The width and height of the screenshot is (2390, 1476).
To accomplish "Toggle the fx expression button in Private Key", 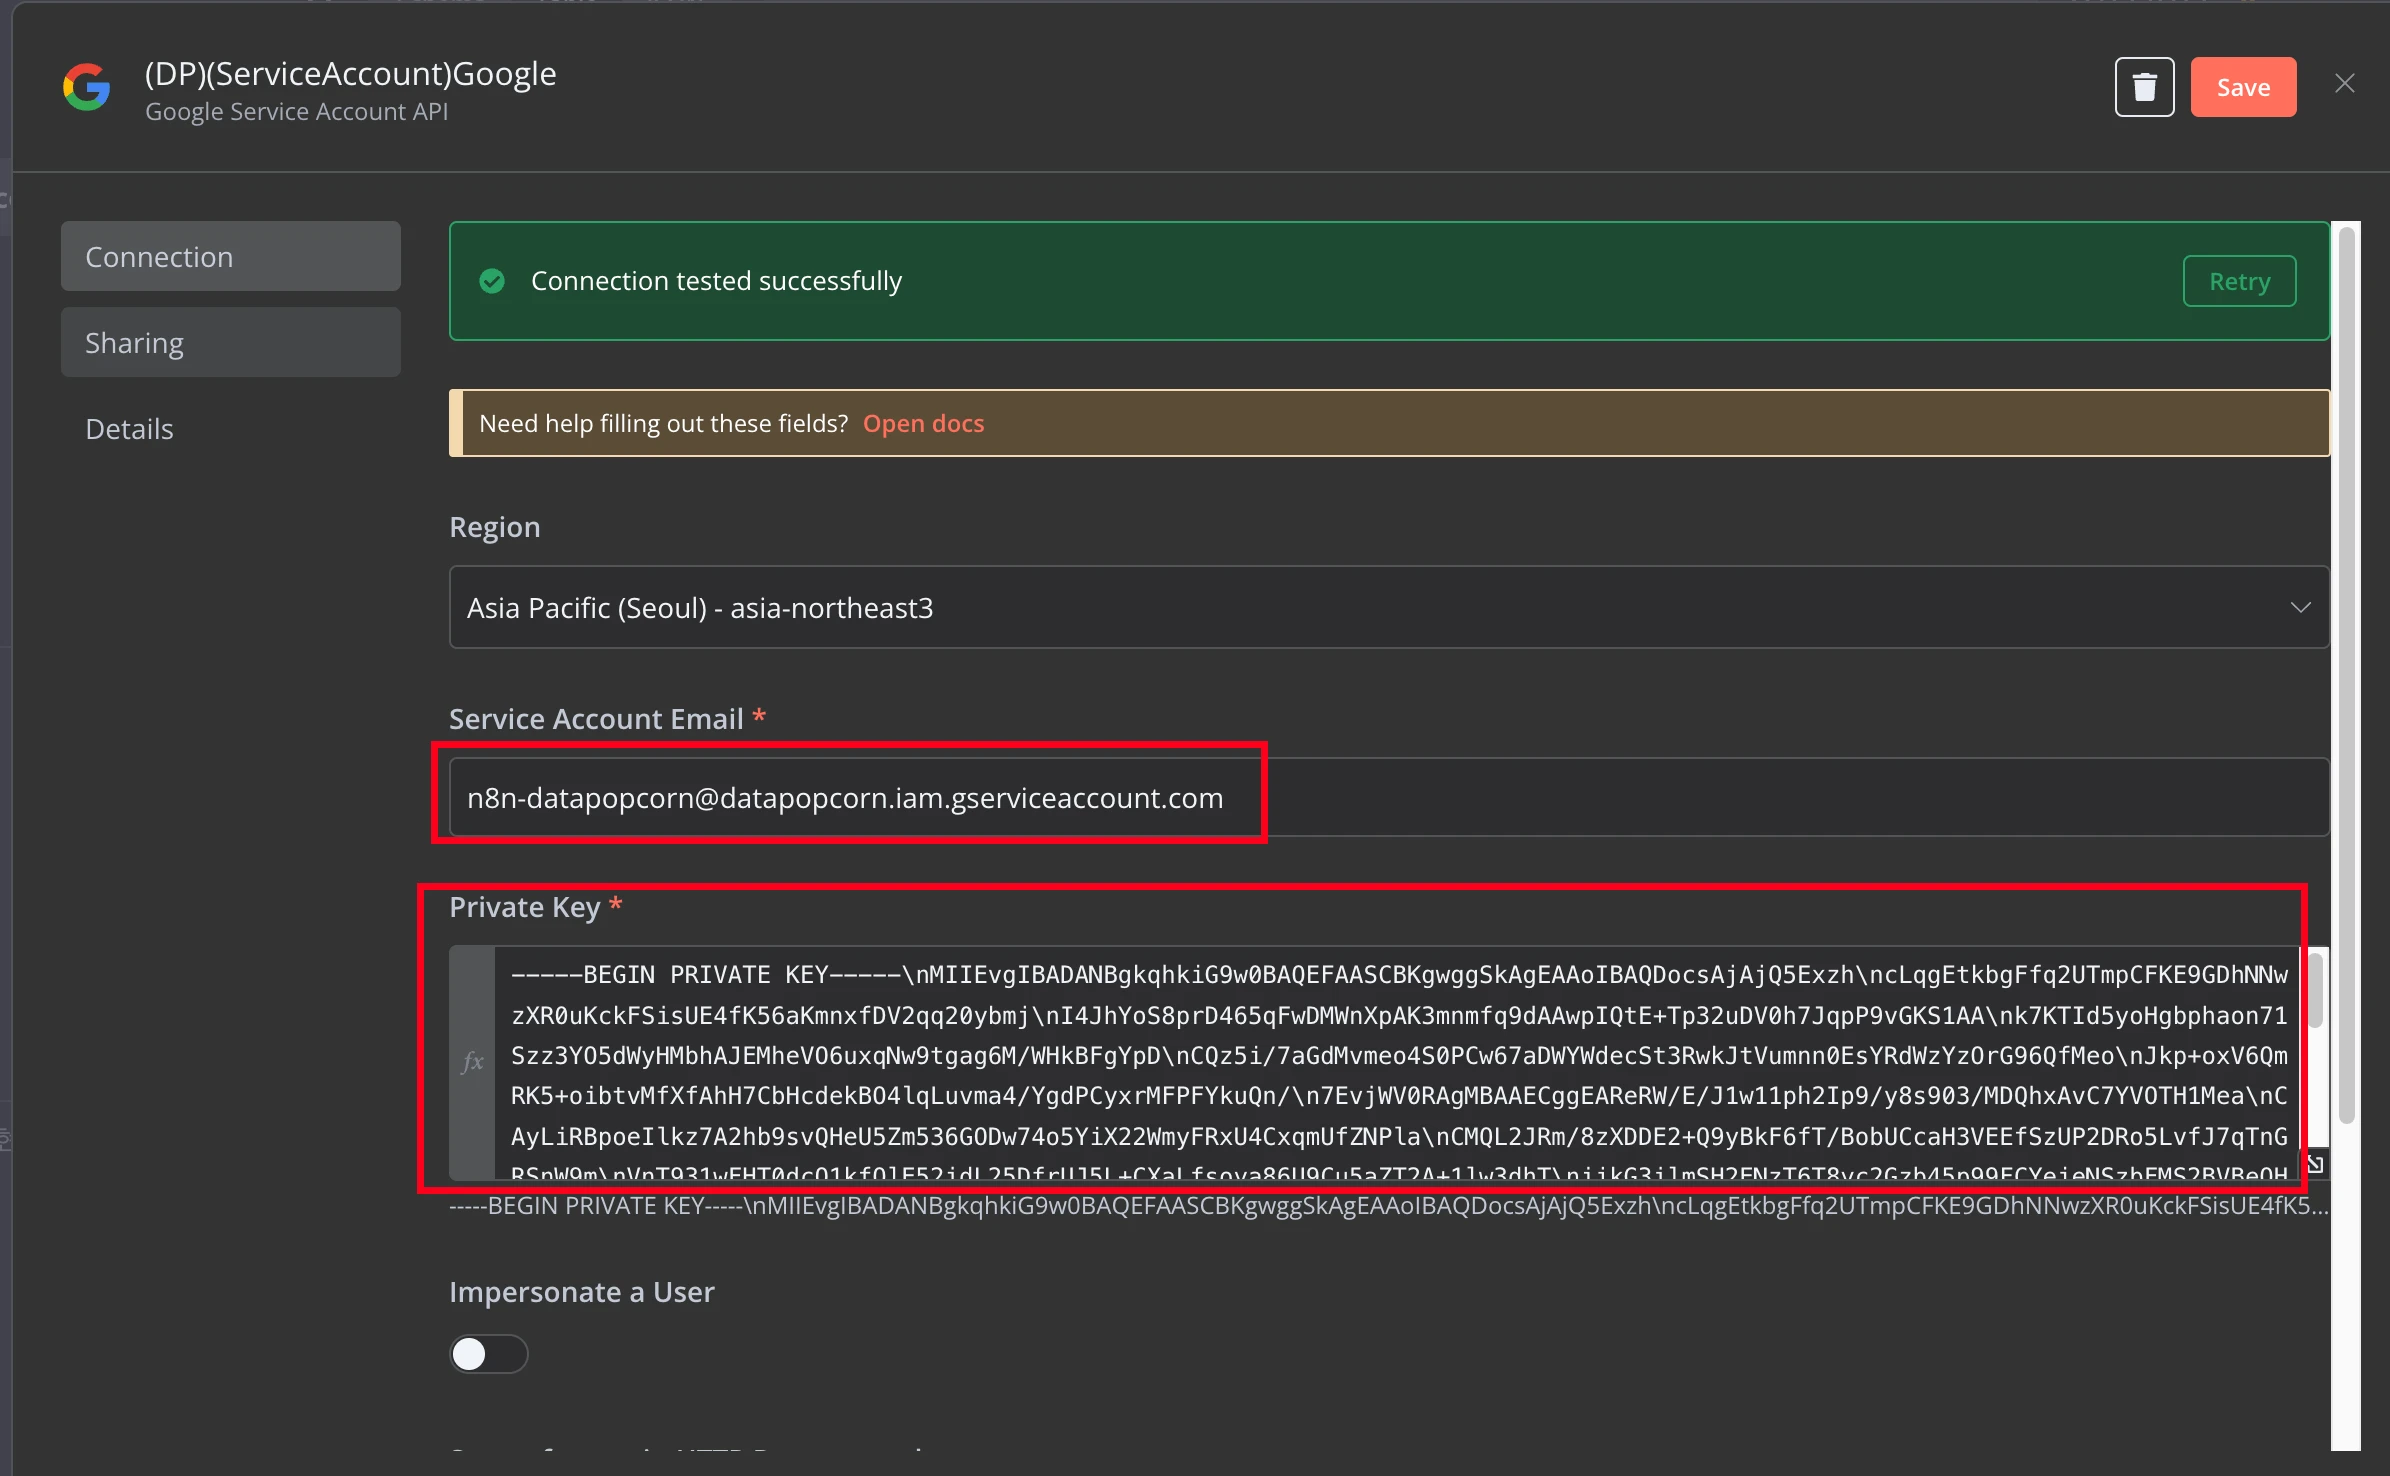I will tap(472, 1062).
